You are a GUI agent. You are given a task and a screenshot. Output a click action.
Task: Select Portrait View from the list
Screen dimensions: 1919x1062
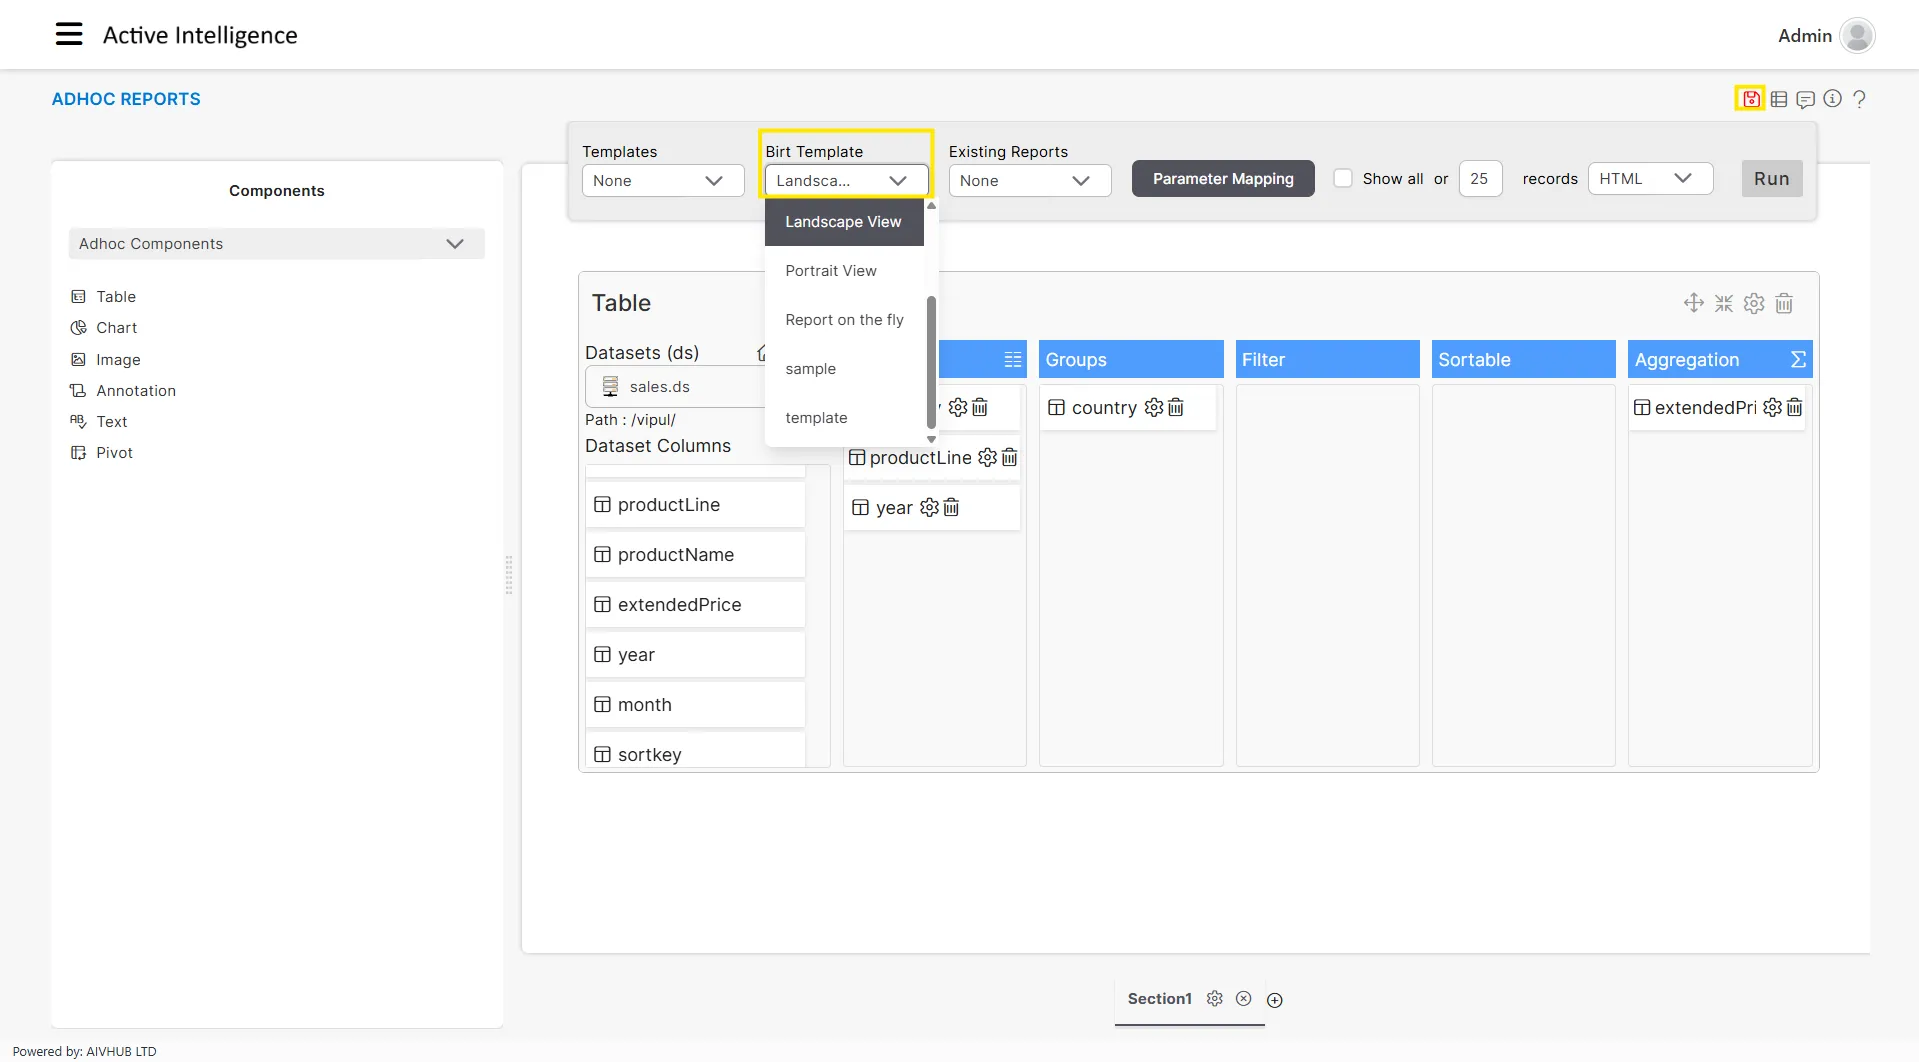click(x=831, y=271)
